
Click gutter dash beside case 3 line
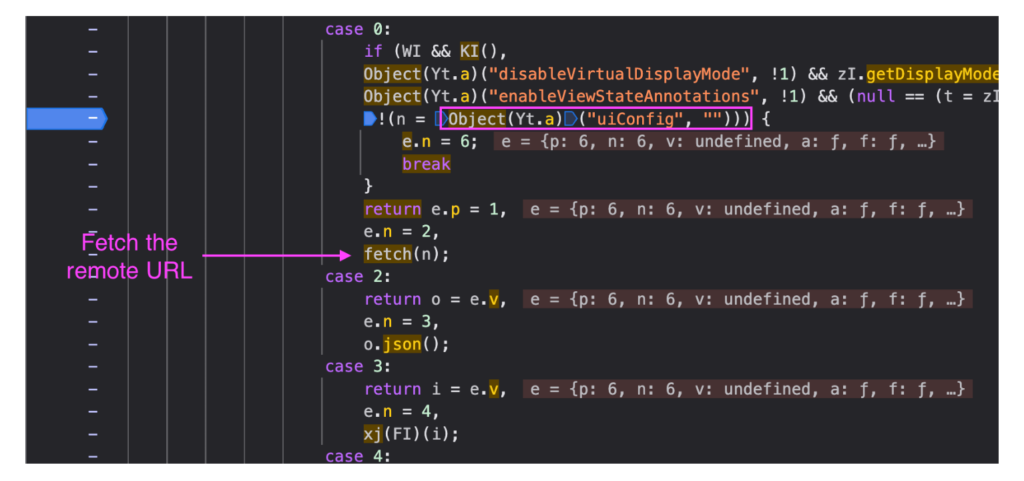tap(93, 366)
